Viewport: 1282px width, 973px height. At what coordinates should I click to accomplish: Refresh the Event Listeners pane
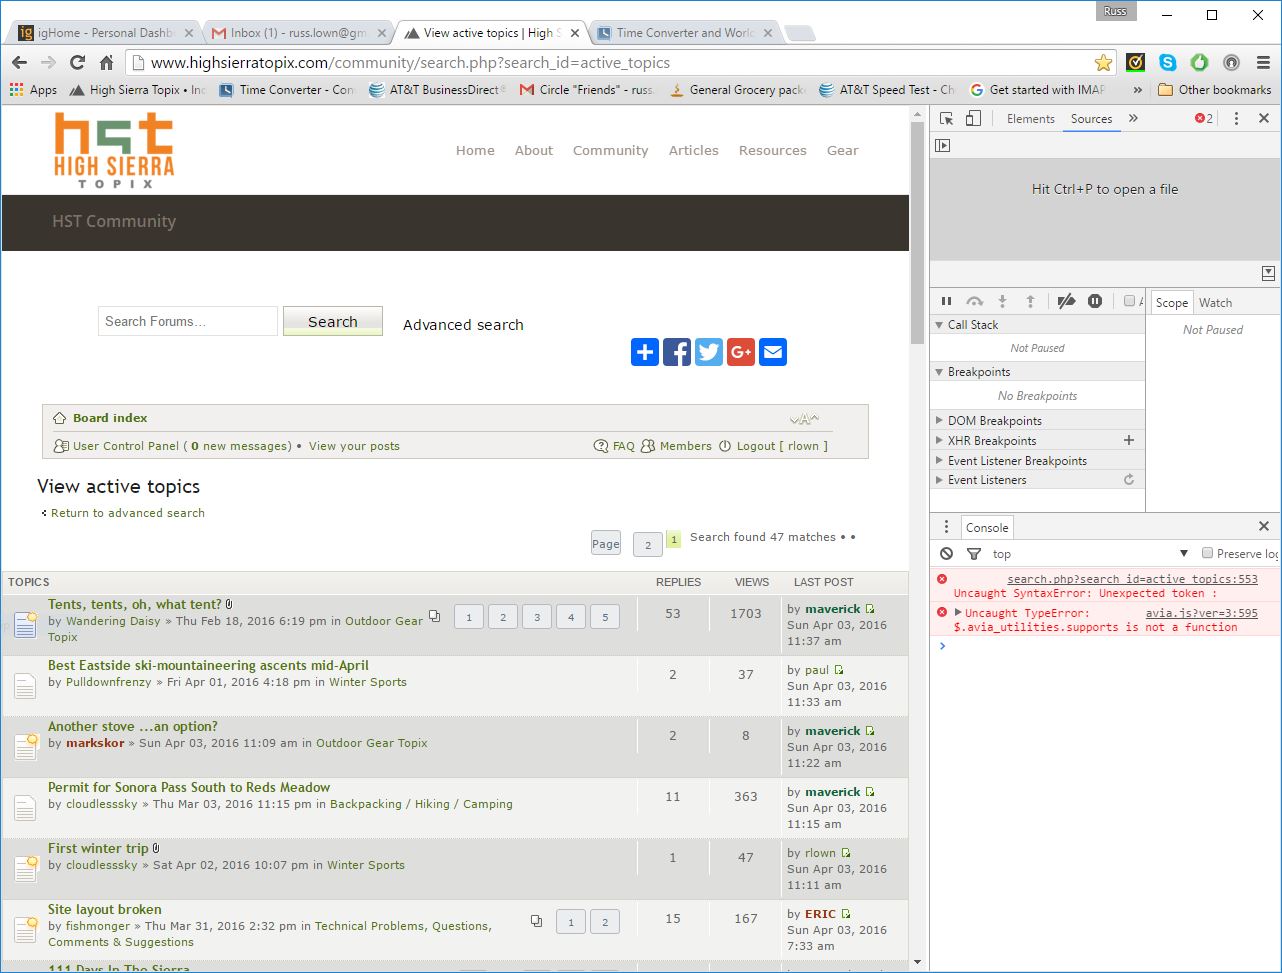[x=1129, y=480]
